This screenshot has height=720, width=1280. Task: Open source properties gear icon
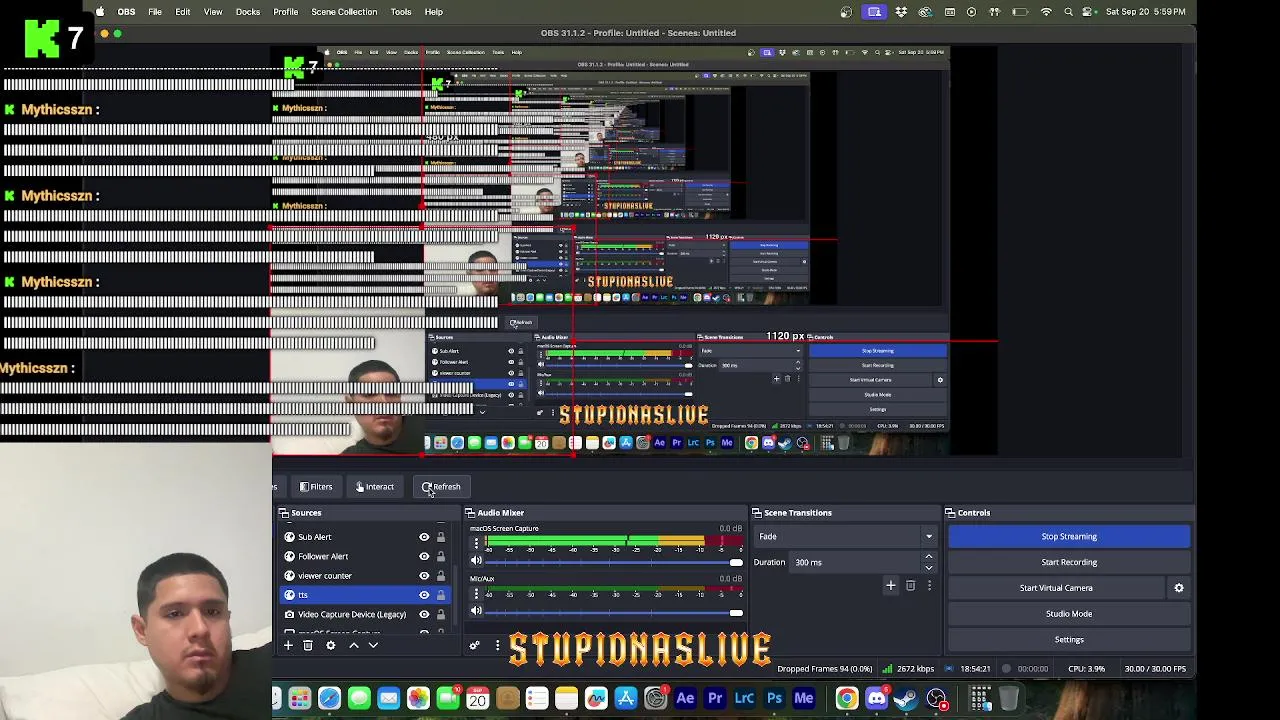coord(330,645)
